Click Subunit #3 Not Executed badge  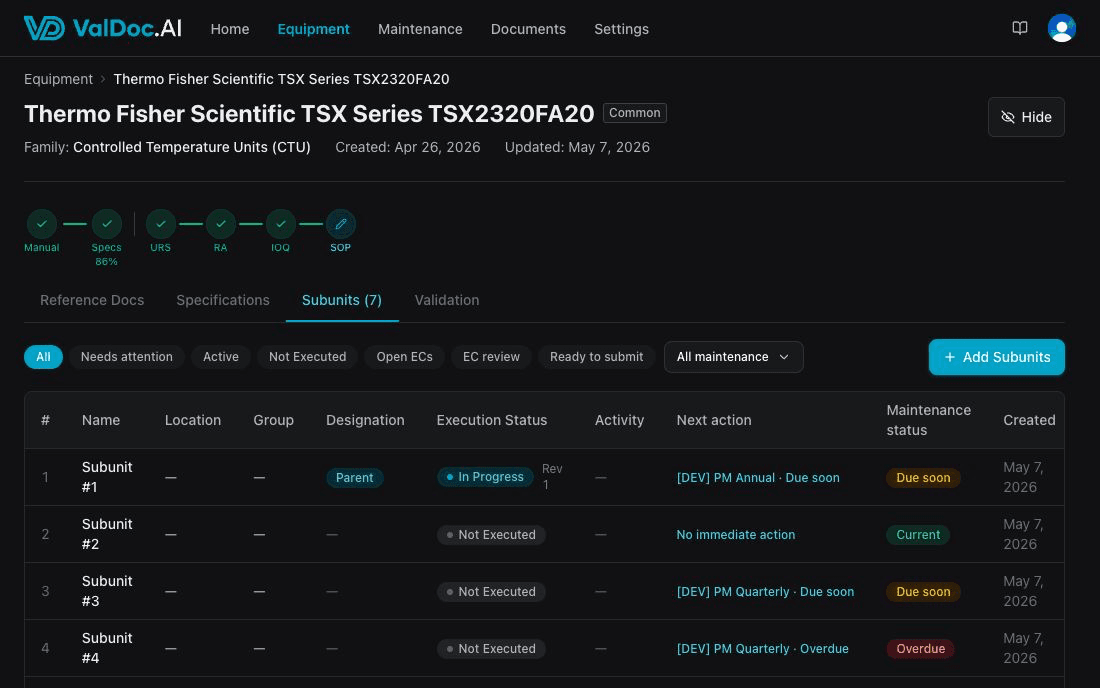click(x=490, y=591)
